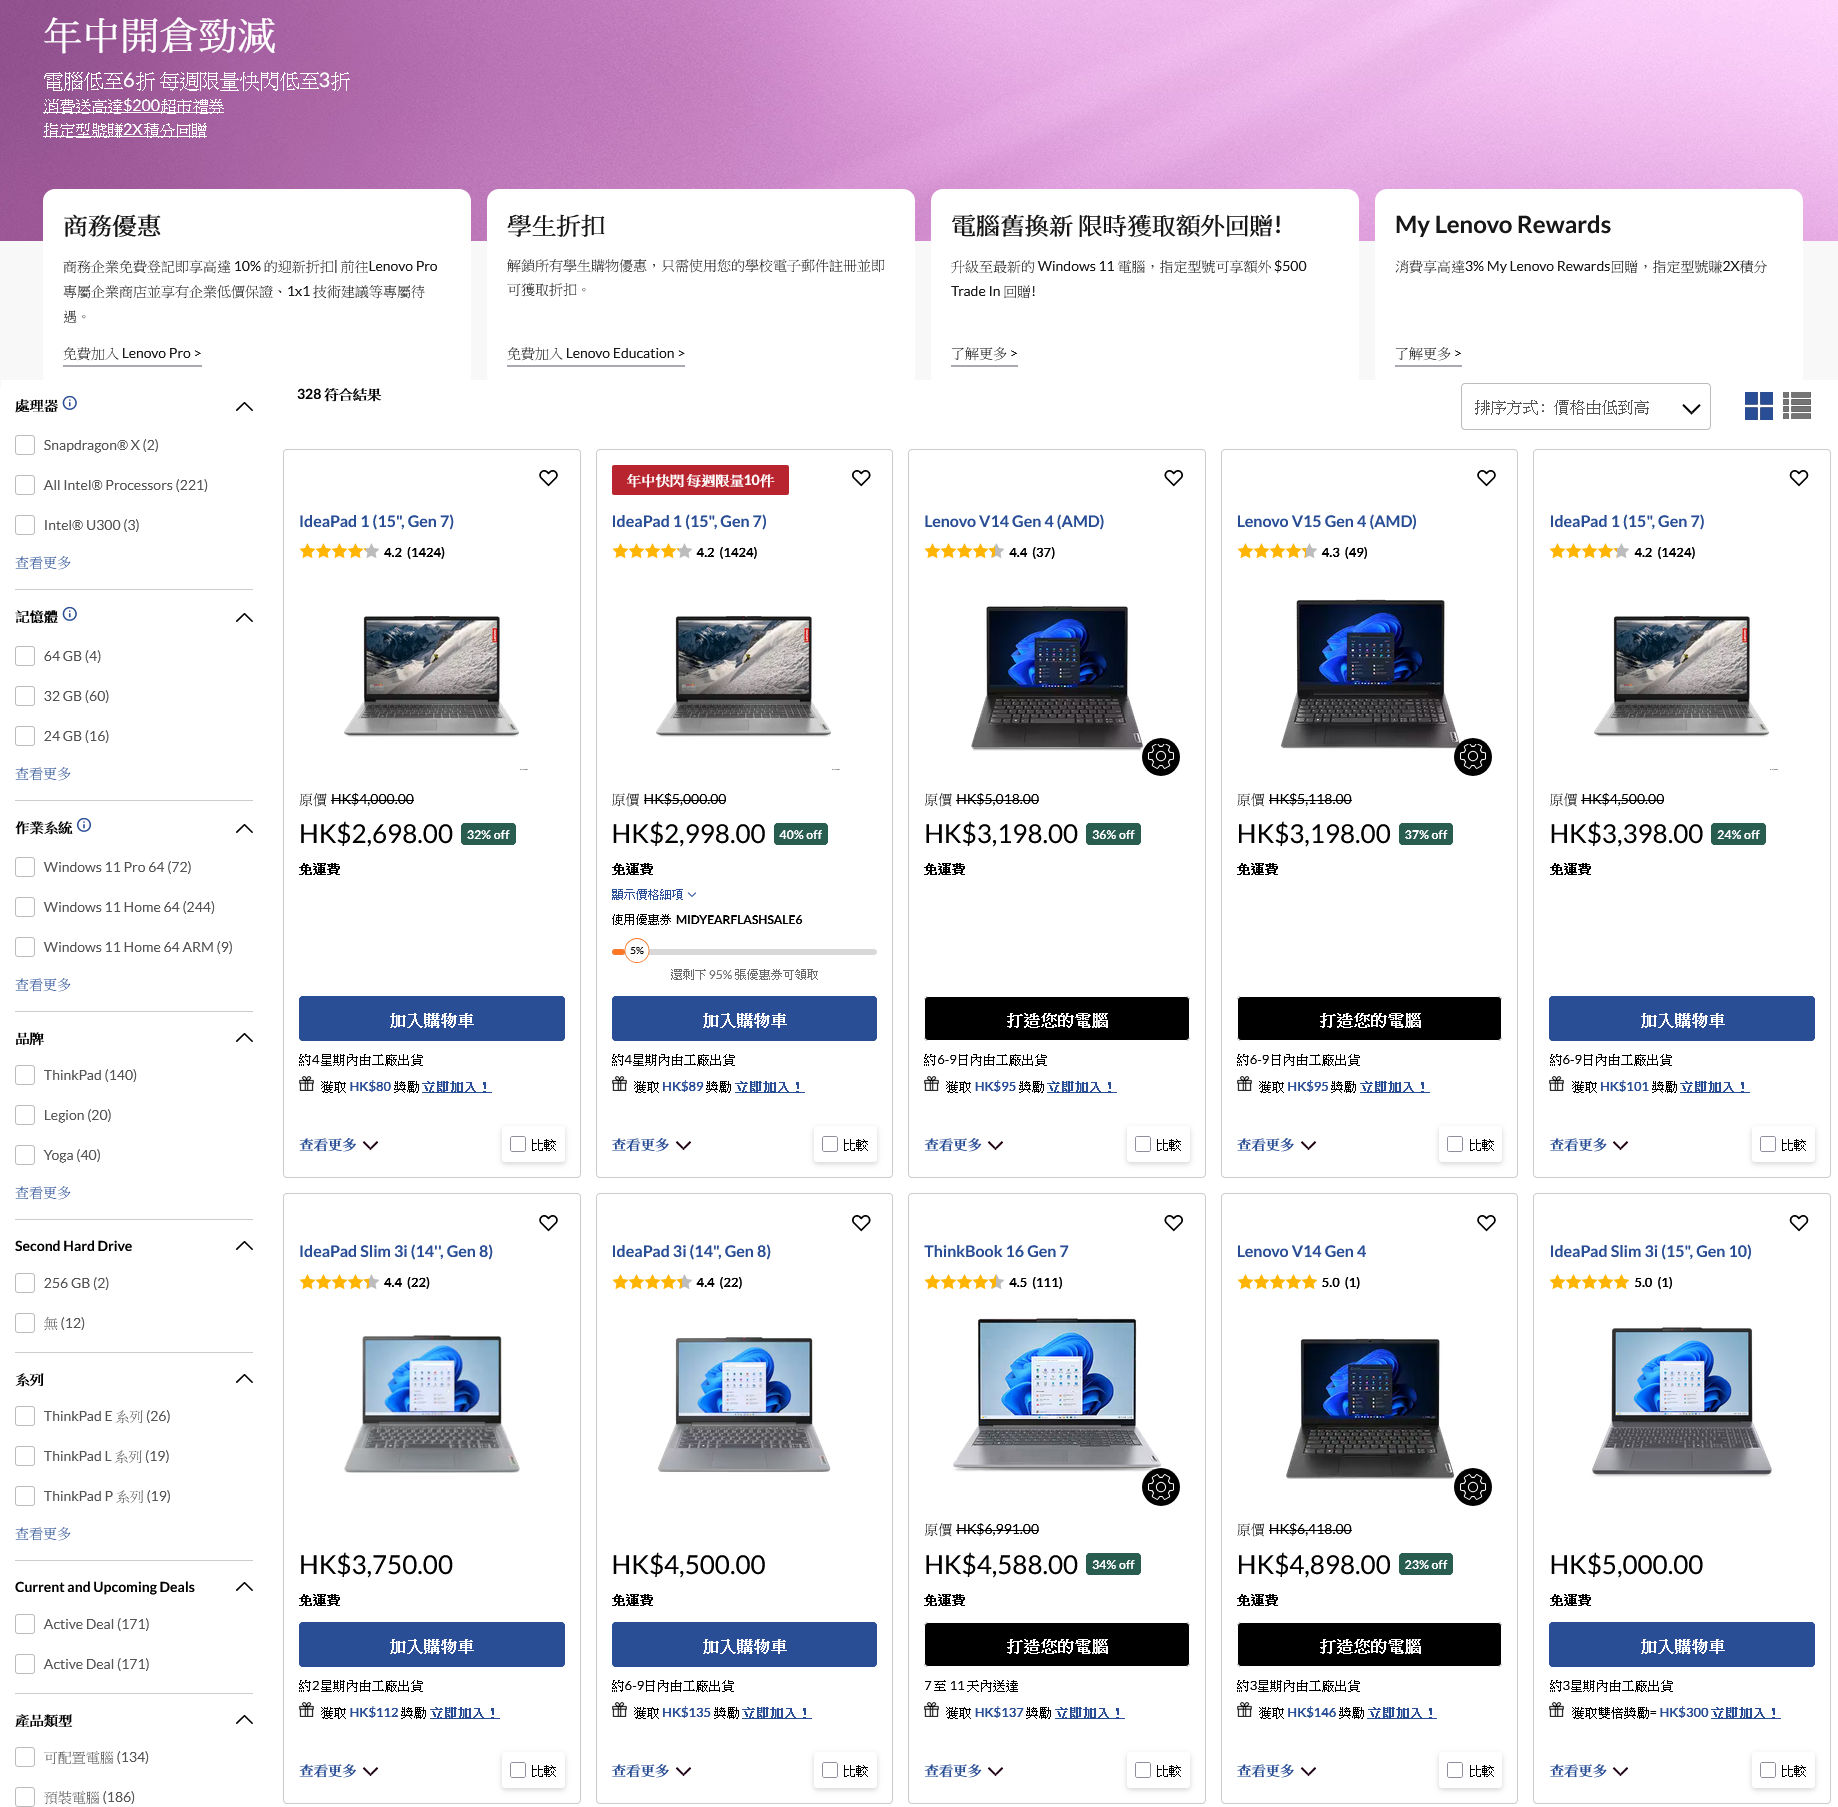Screen dimensions: 1838x1807
Task: Heart the HK$4,898.00 Lenovo V14 Gen 4
Action: tap(1487, 1223)
